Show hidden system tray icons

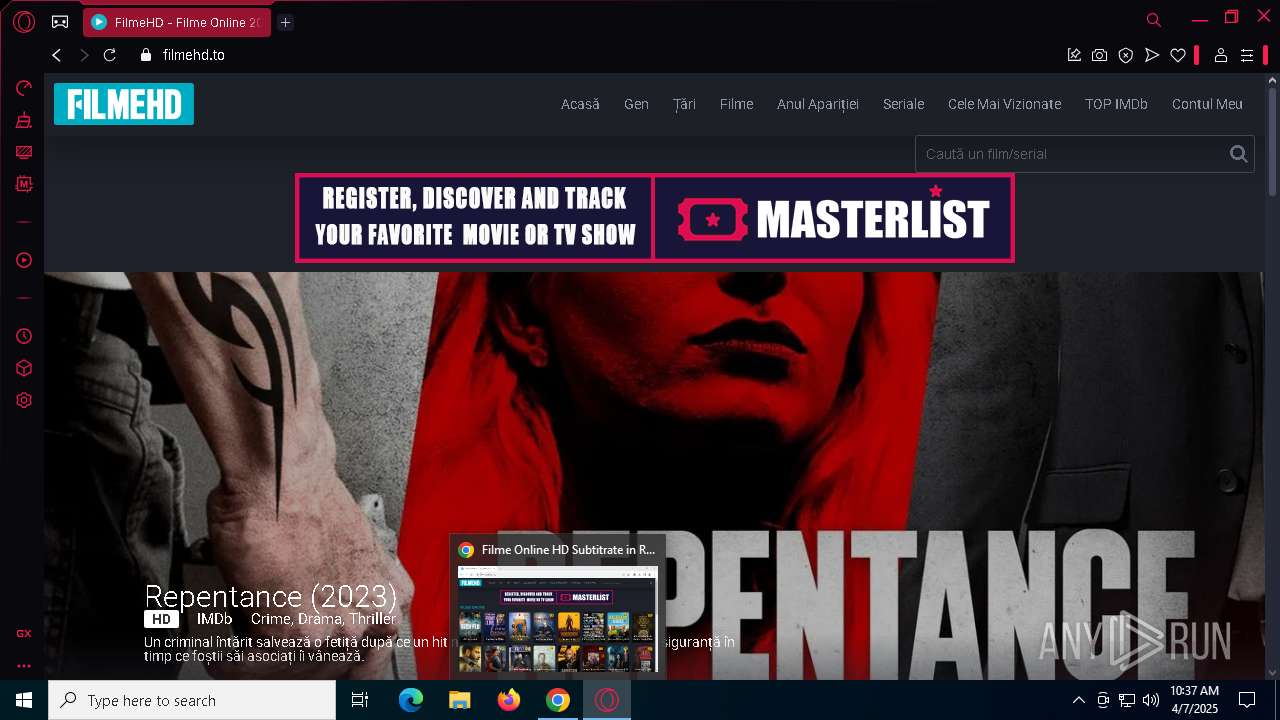point(1078,700)
